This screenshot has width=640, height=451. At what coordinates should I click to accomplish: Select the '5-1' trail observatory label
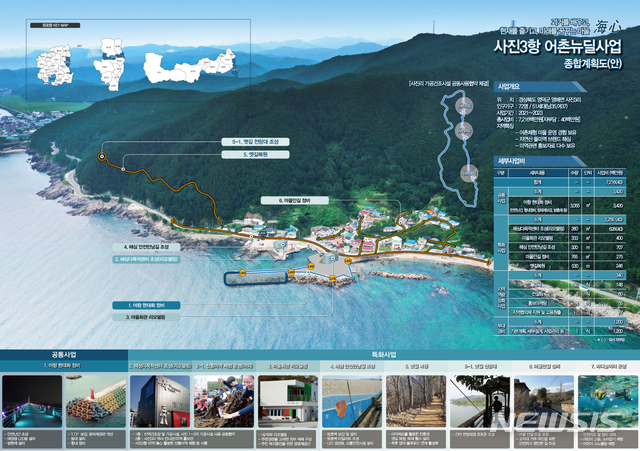pyautogui.click(x=255, y=142)
